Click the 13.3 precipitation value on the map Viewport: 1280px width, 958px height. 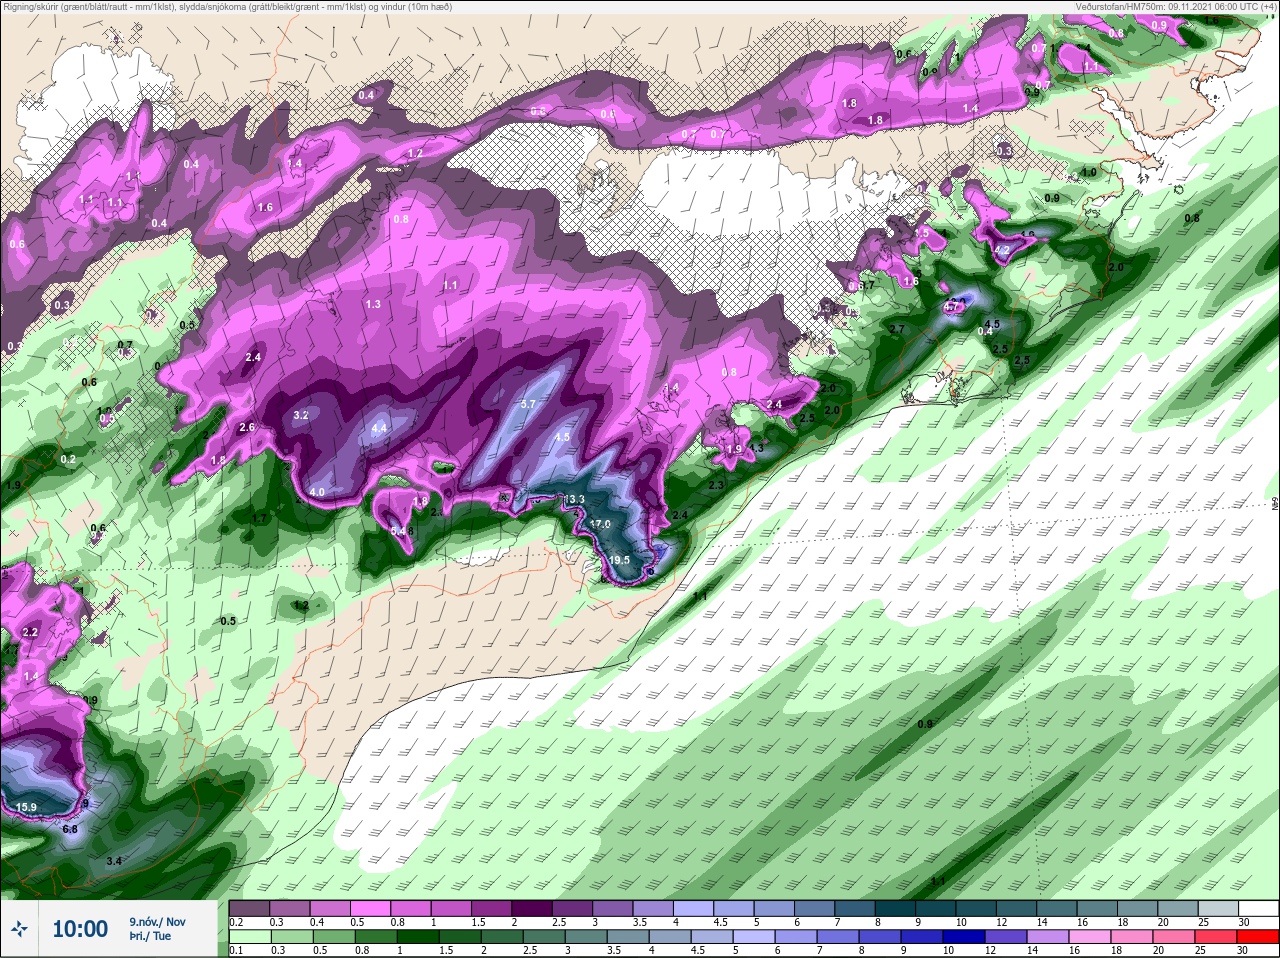click(x=574, y=499)
